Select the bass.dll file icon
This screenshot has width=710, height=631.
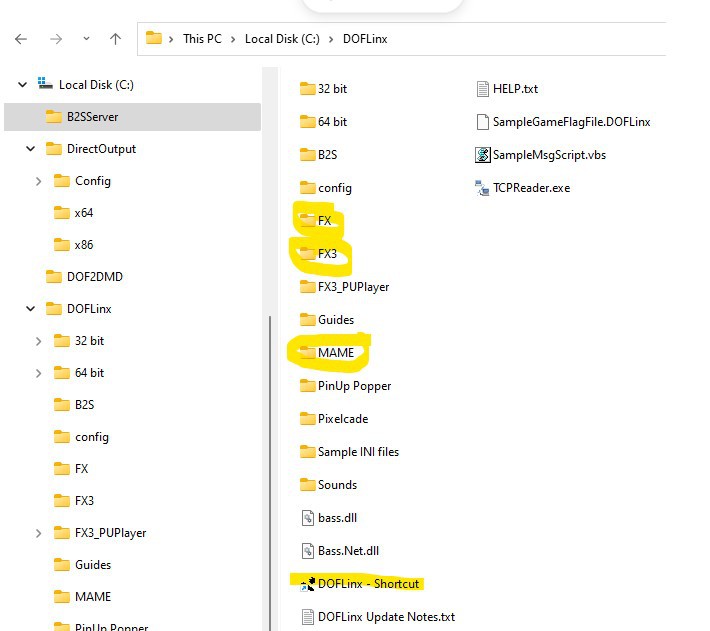308,517
